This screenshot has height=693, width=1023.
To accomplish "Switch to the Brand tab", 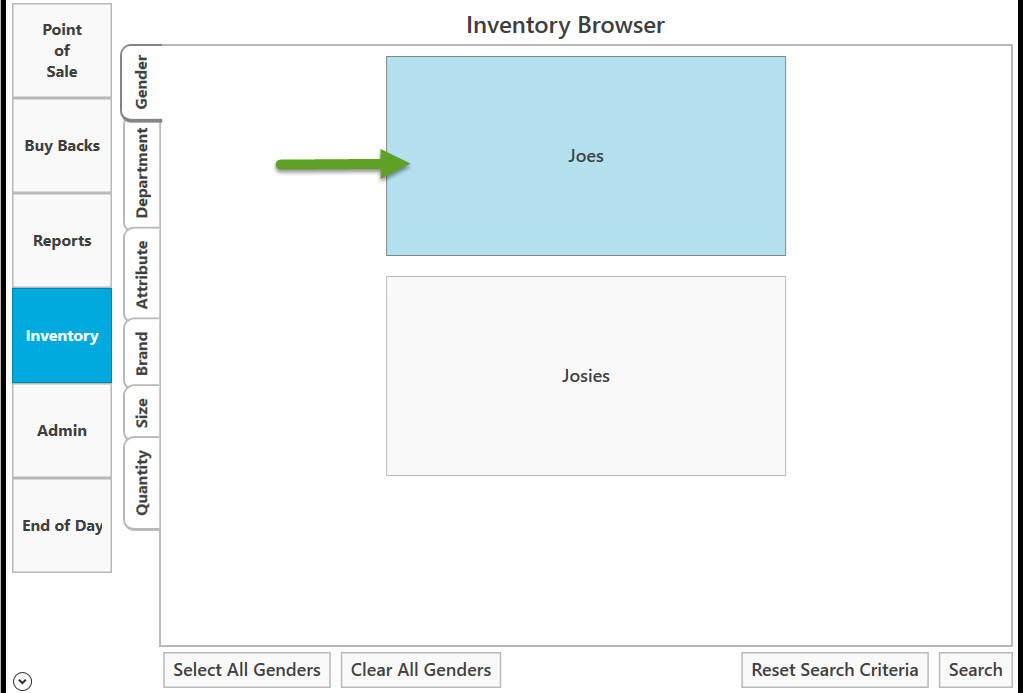I will coord(142,353).
